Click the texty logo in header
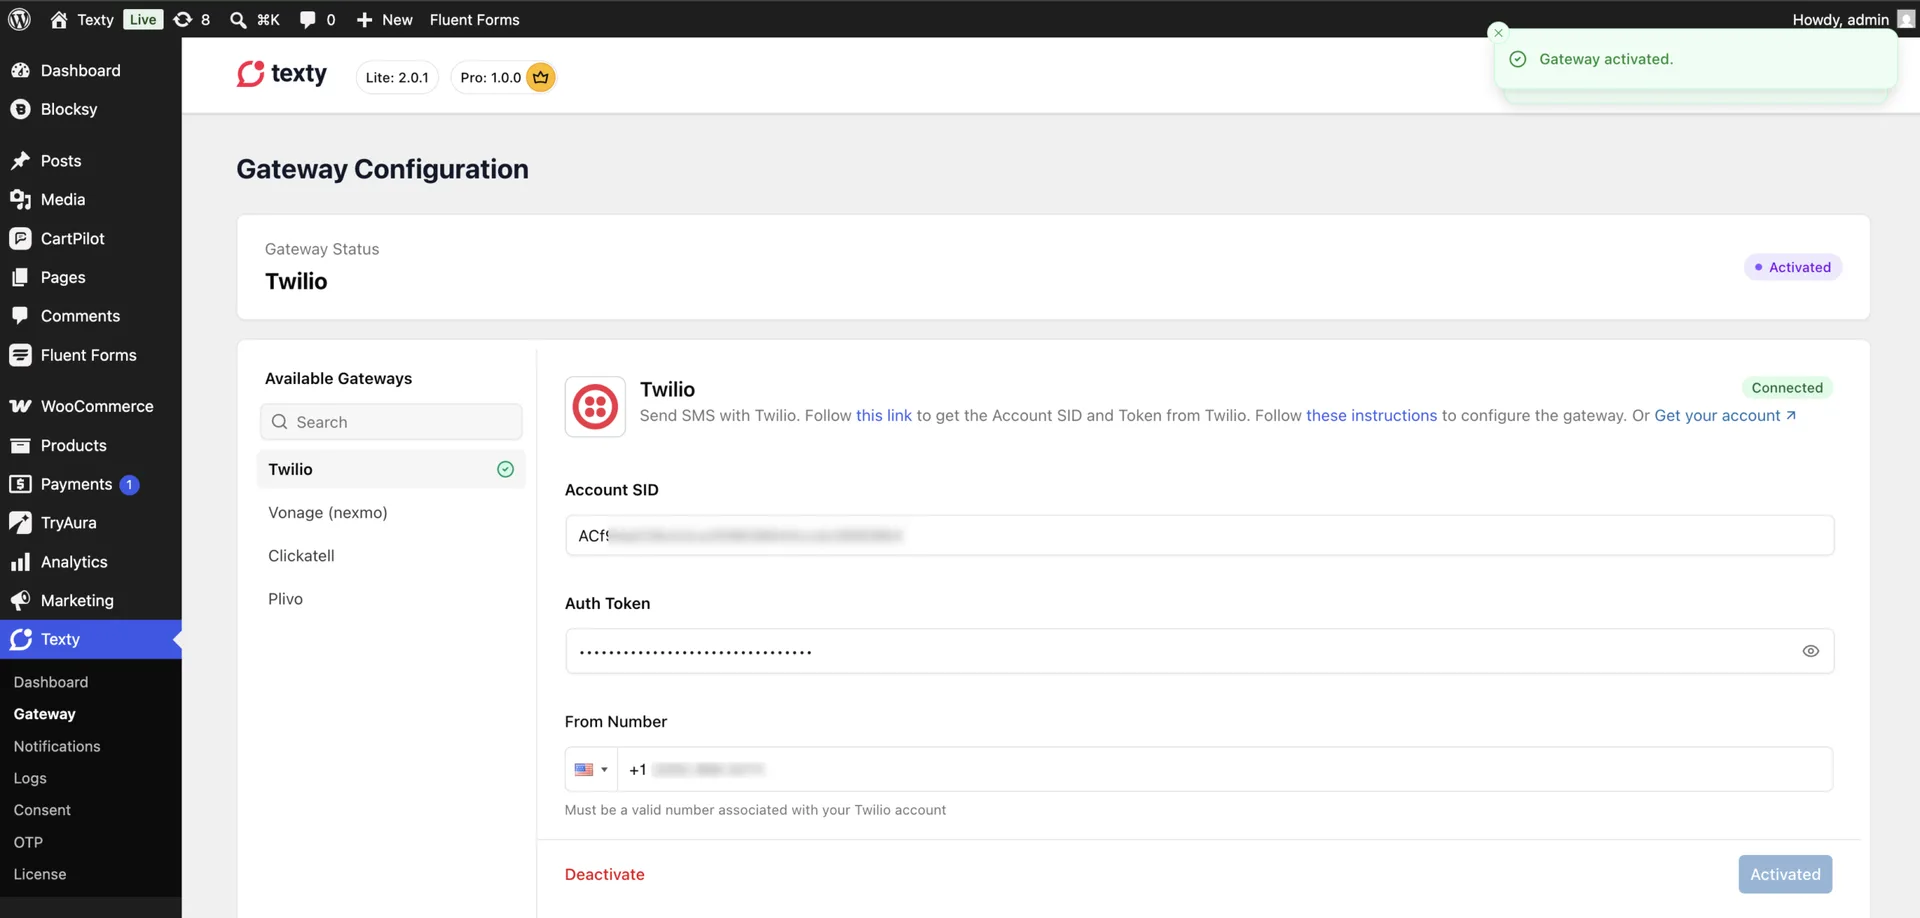Screen dimensions: 1920x918 click(x=282, y=75)
